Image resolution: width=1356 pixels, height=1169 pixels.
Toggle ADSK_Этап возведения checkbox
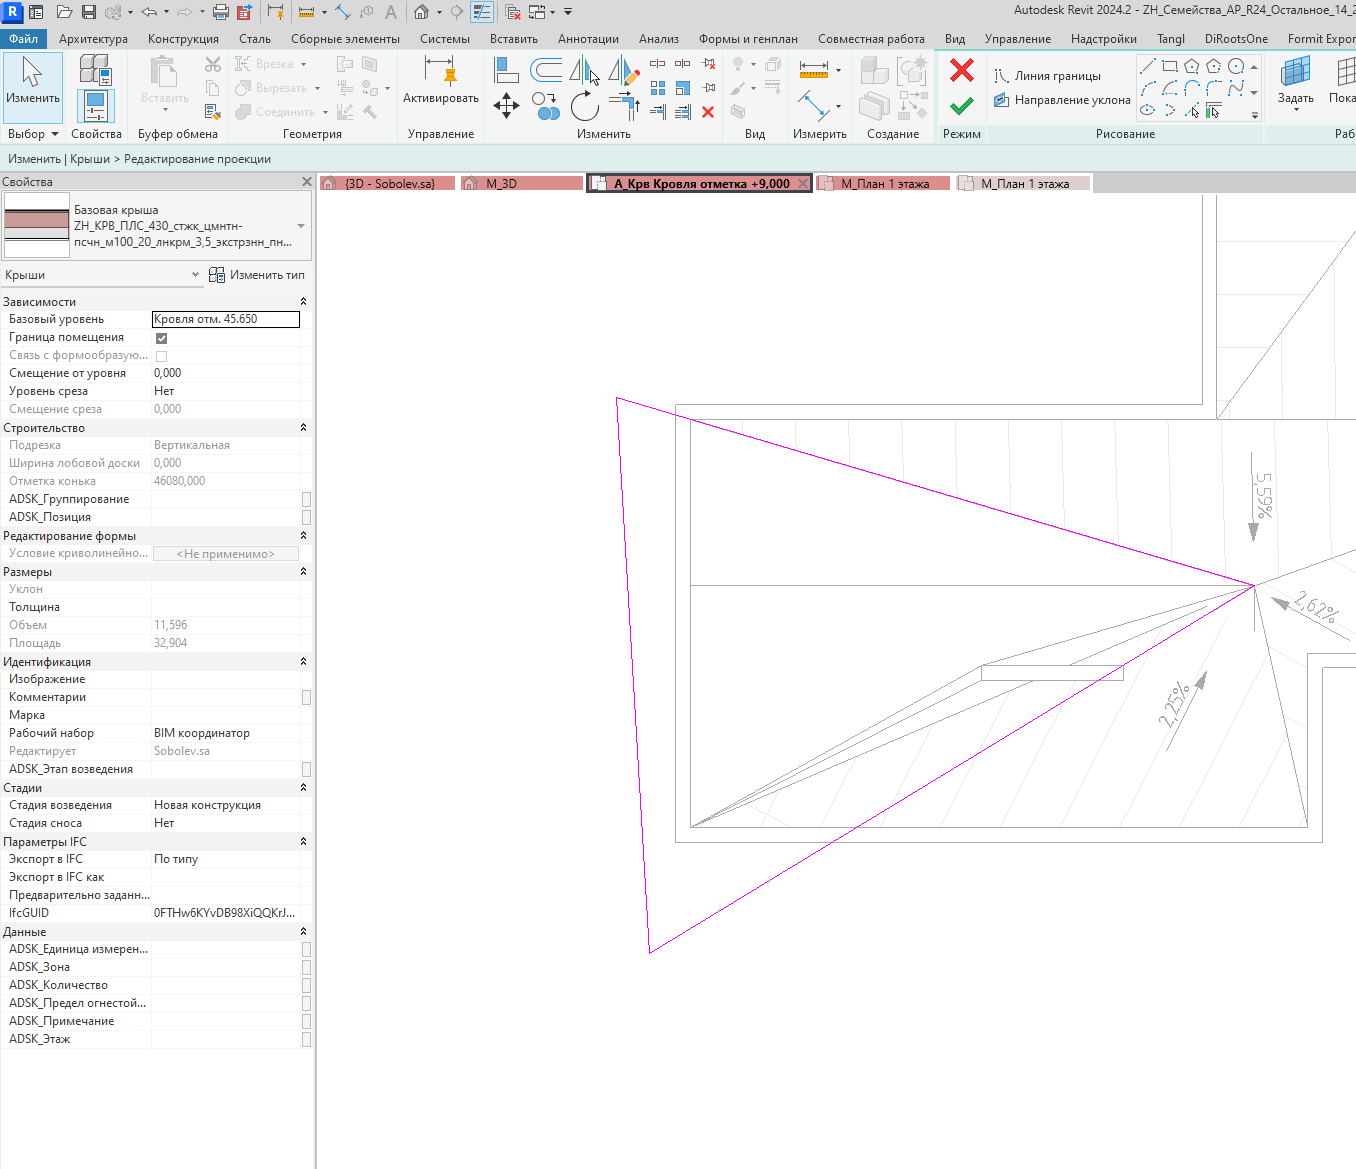coord(306,769)
